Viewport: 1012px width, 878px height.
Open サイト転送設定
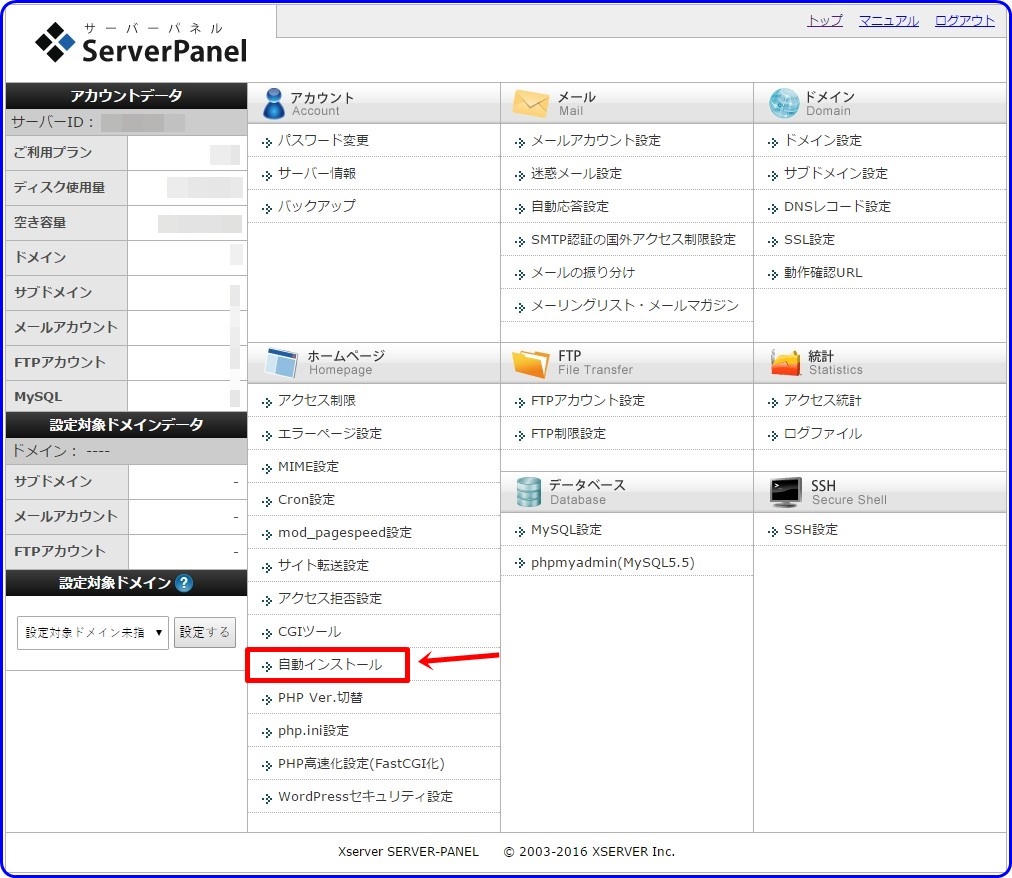pos(323,565)
